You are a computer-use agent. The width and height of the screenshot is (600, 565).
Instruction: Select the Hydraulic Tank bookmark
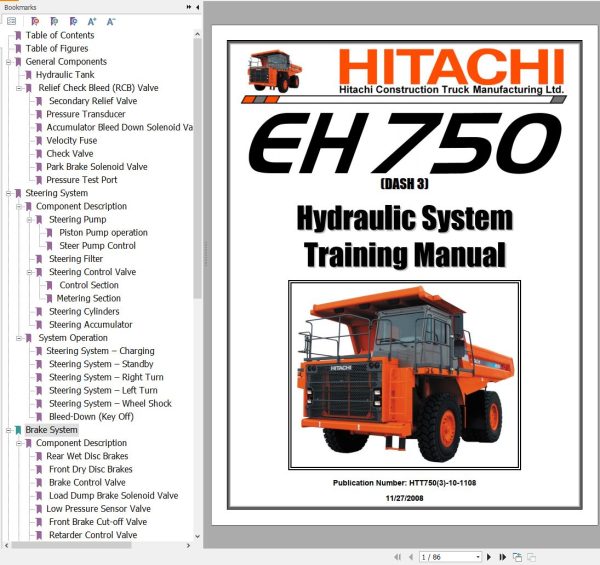click(65, 75)
